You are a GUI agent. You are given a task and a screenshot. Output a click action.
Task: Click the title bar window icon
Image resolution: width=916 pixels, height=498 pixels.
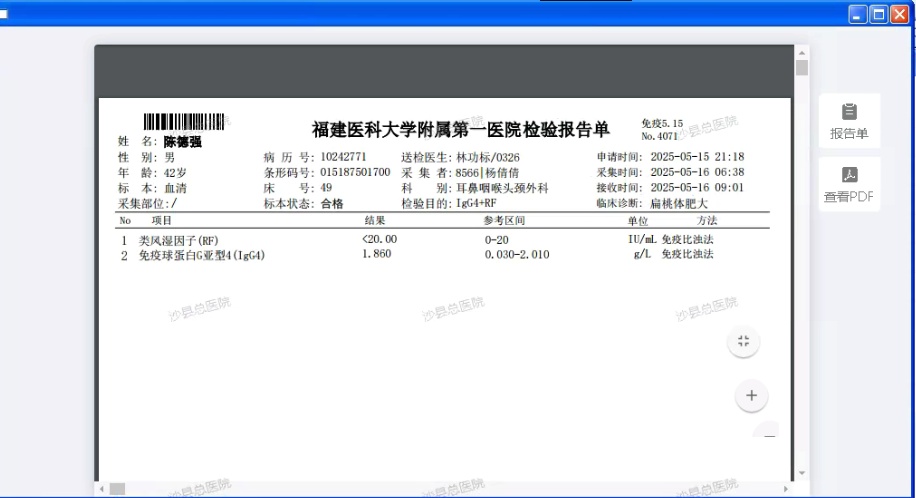4,13
